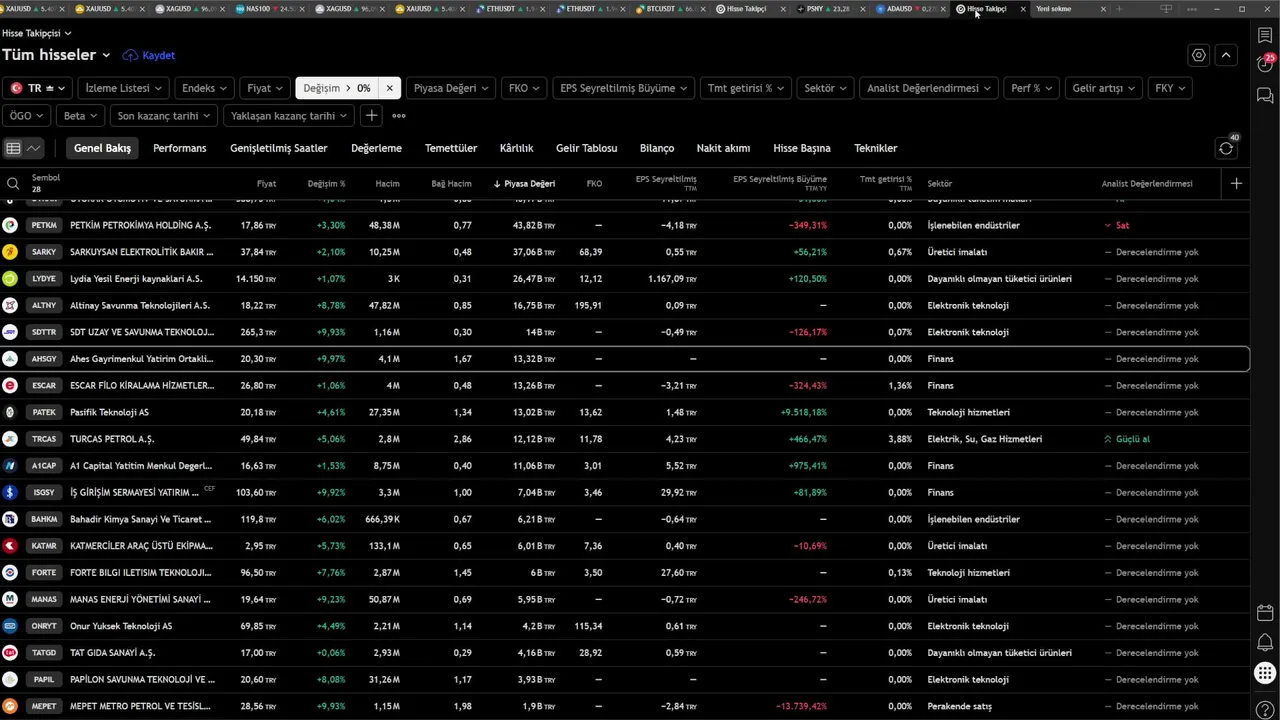Remove the Değişim filter with X
This screenshot has height=720, width=1280.
pos(389,88)
